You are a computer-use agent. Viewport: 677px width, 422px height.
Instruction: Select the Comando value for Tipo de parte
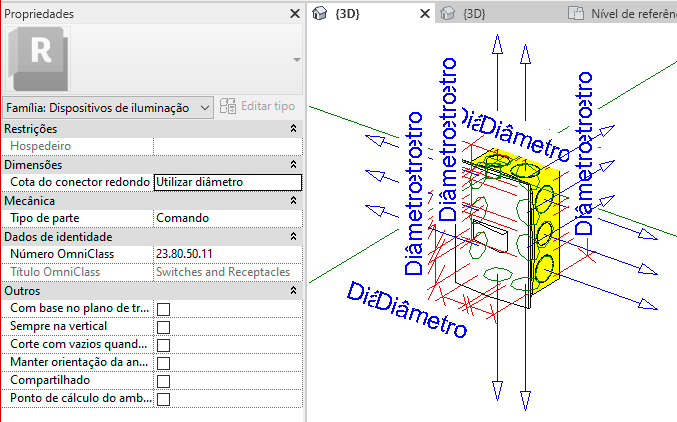pyautogui.click(x=228, y=218)
